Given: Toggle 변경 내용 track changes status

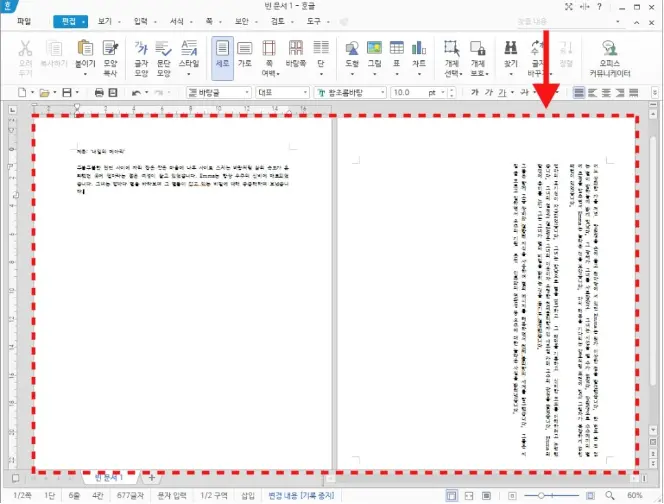Looking at the screenshot, I should click(x=301, y=496).
